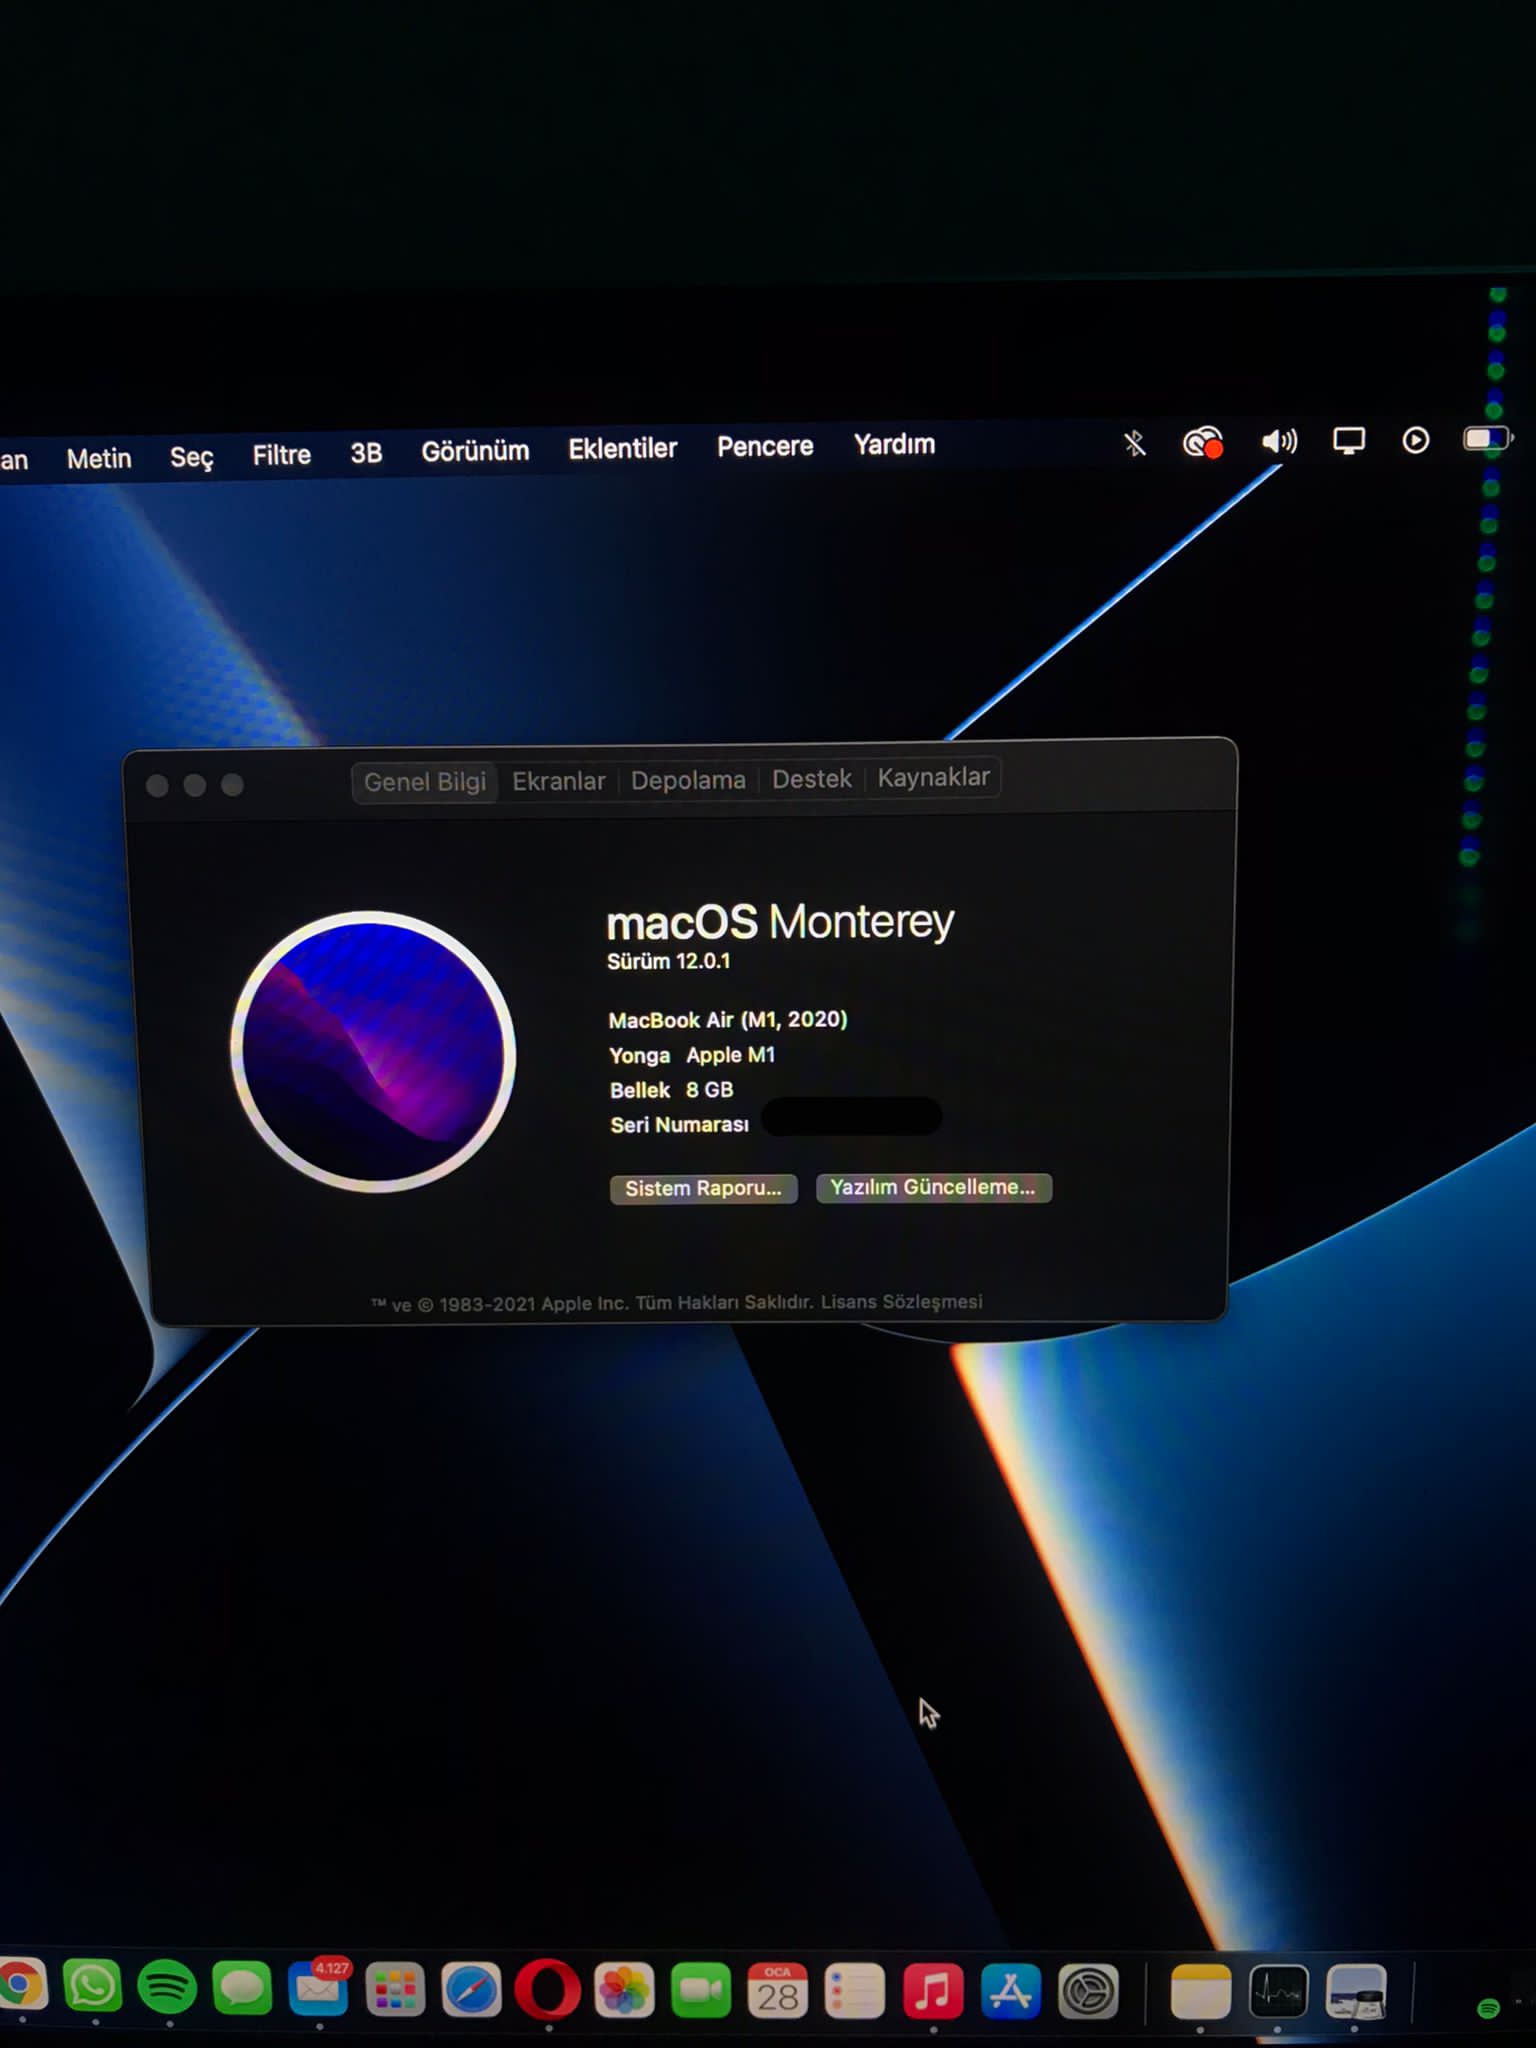Click the Bellek 8 GB line
Screen dimensions: 1536x2048
(672, 1090)
